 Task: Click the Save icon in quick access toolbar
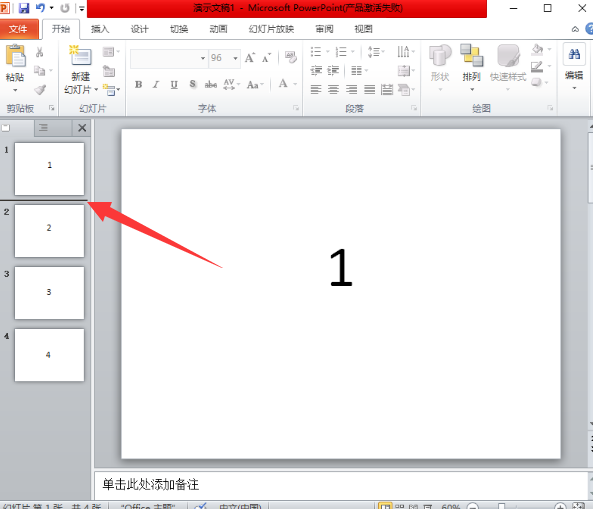[x=24, y=8]
